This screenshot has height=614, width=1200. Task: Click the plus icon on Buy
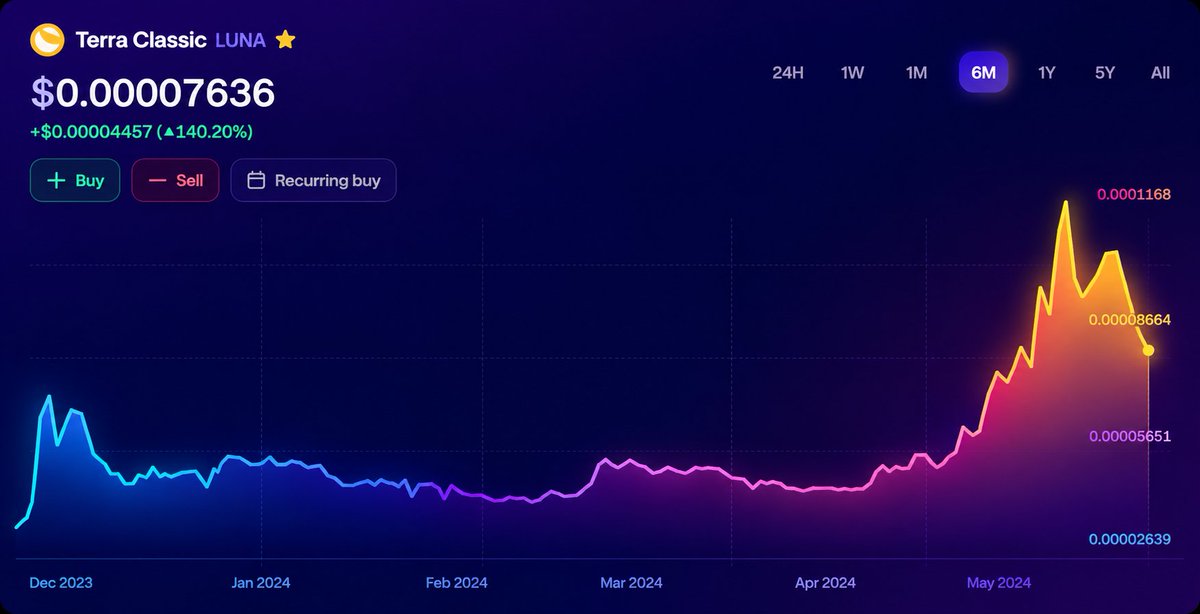(56, 180)
